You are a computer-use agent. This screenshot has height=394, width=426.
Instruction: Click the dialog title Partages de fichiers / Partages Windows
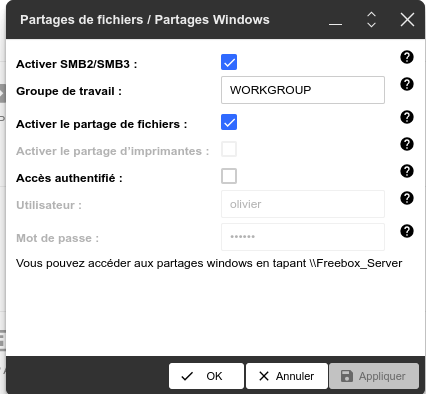(x=145, y=20)
